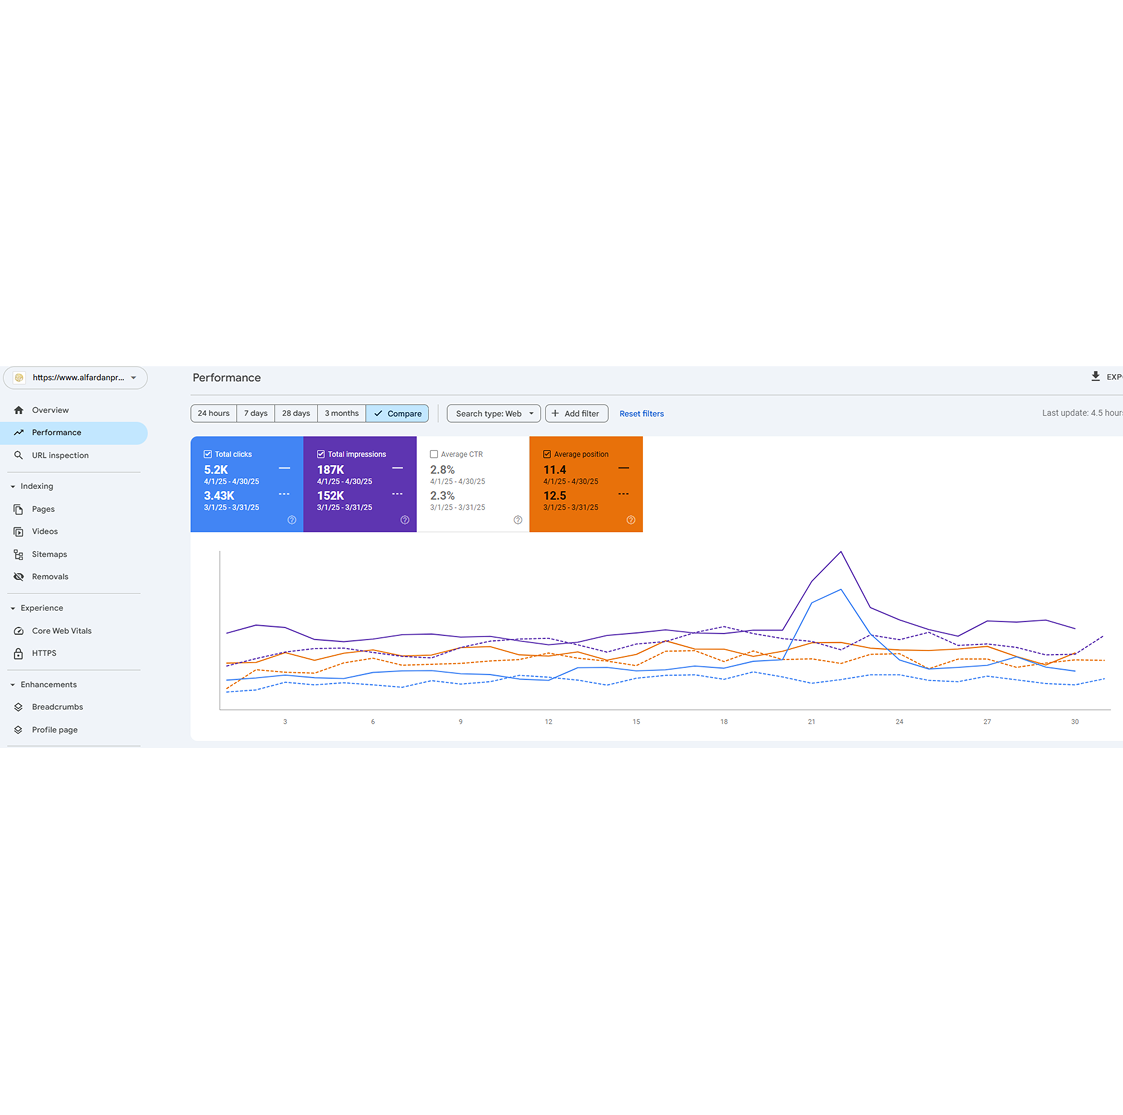Open Core Web Vitals gauge icon
Screen dimensions: 1123x1115
(19, 631)
